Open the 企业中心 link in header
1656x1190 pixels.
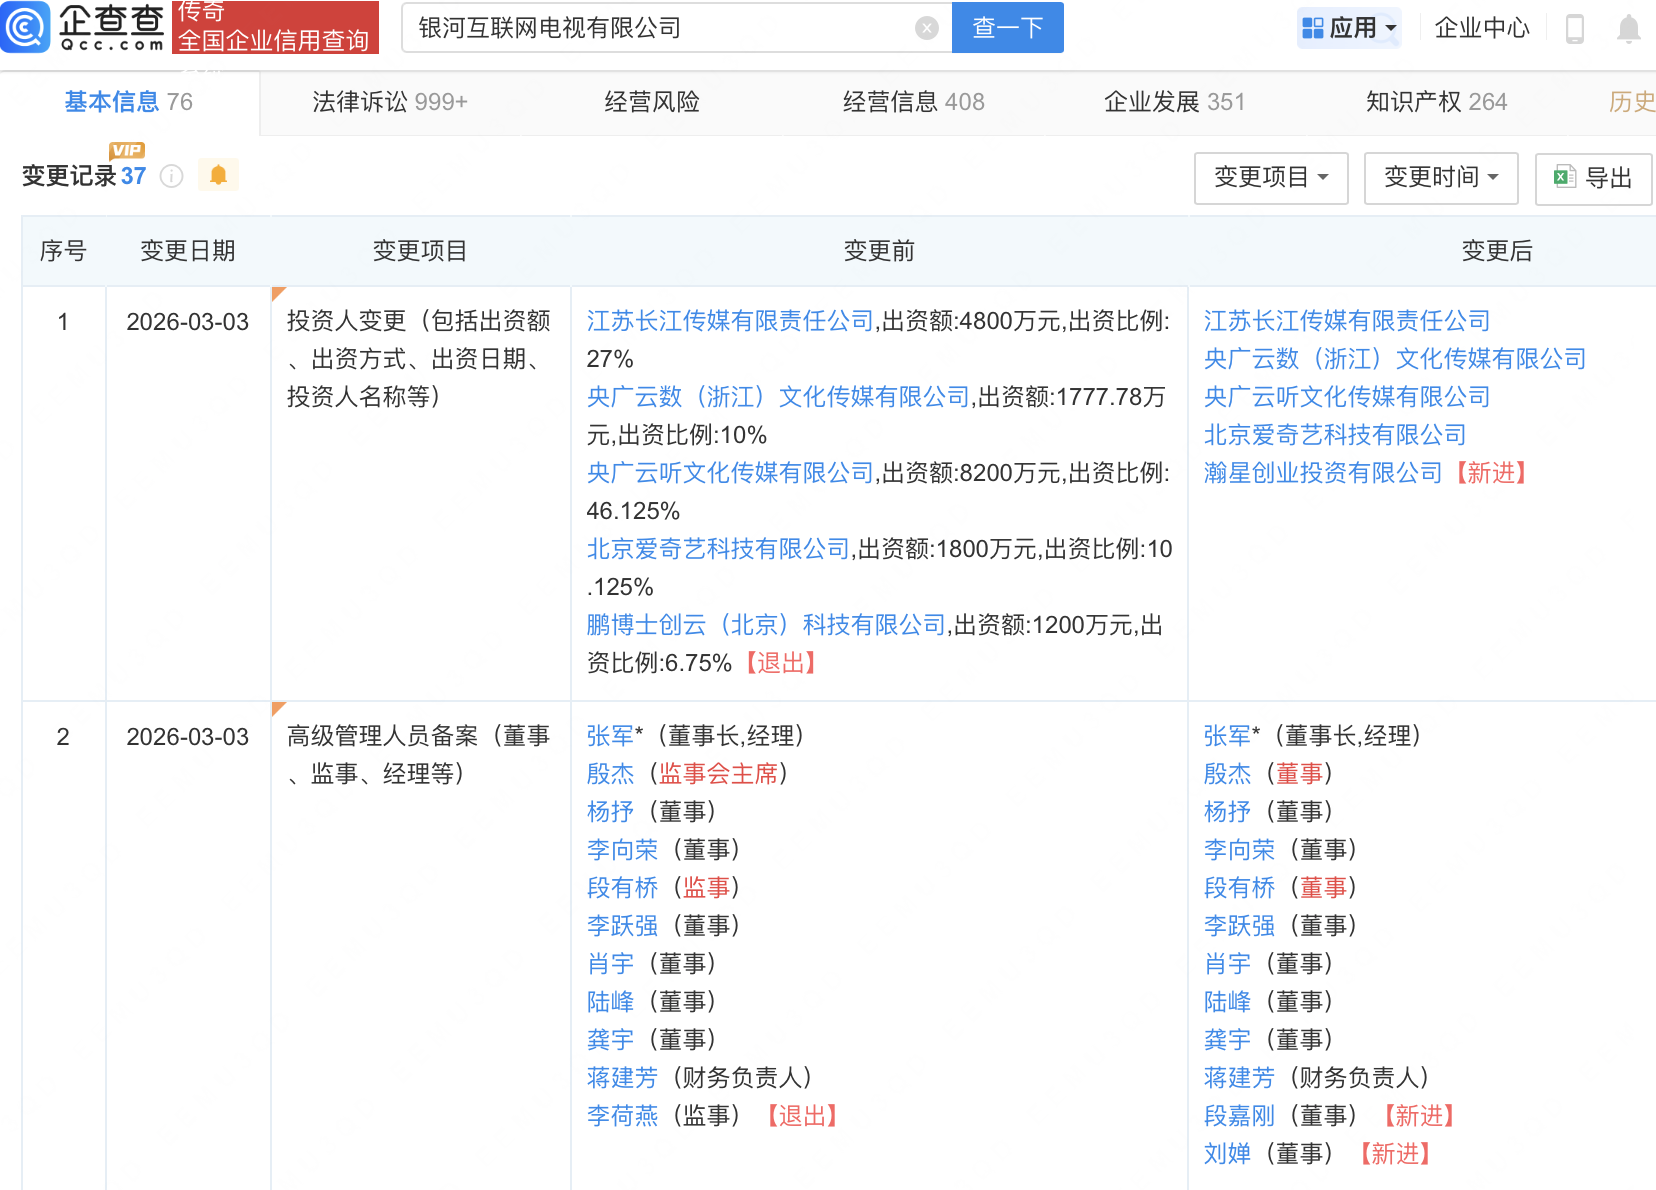(1481, 28)
